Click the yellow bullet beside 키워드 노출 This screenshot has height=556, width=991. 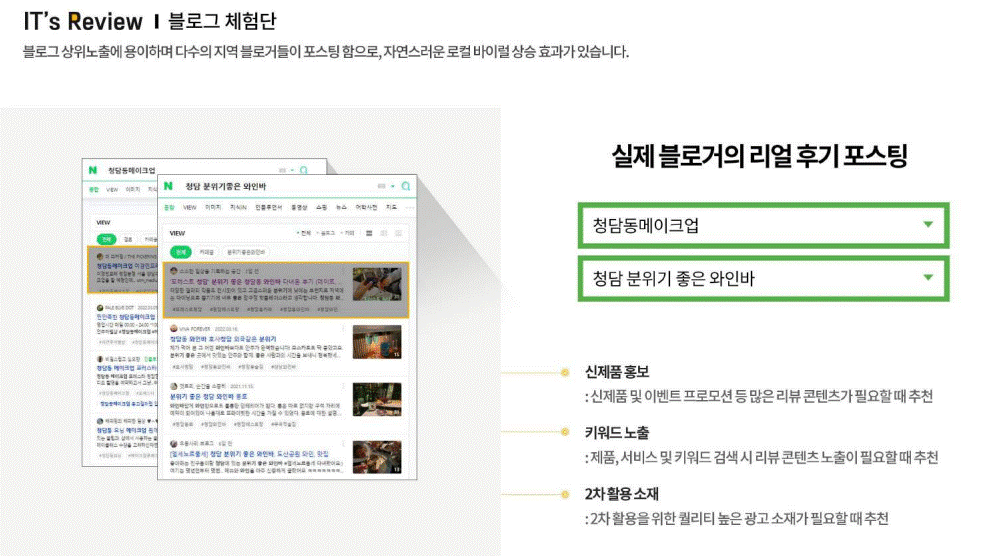565,433
